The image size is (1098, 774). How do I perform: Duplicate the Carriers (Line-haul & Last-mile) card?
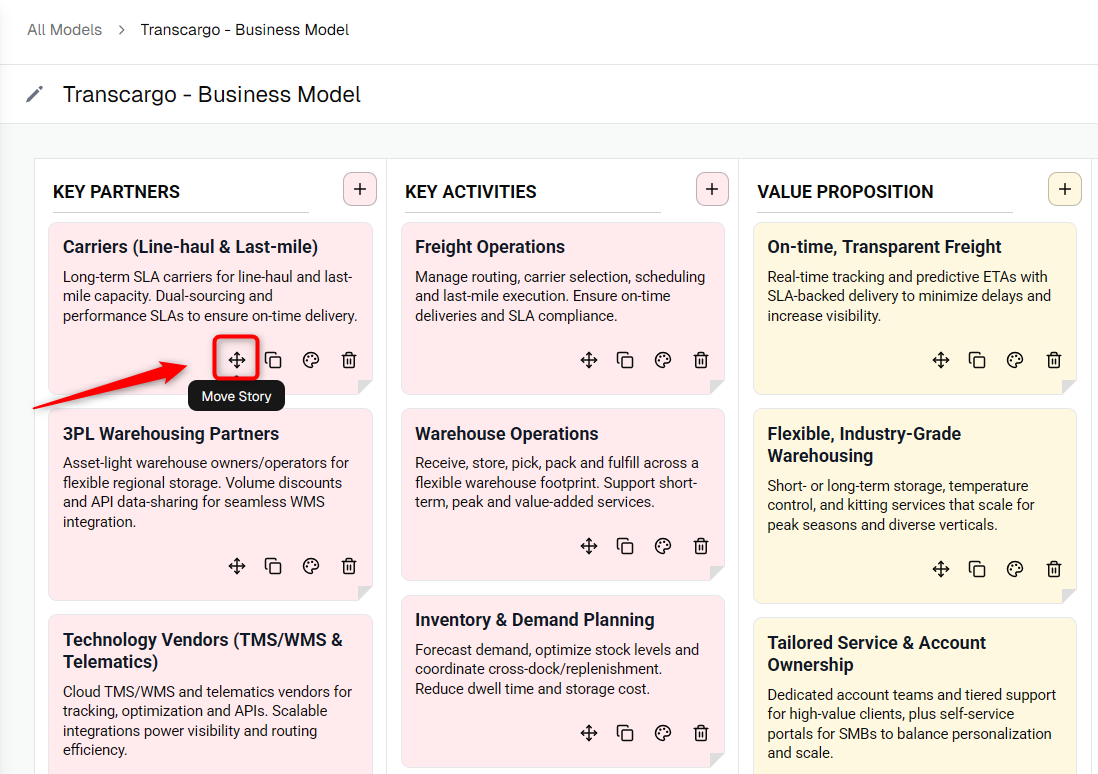[x=273, y=360]
